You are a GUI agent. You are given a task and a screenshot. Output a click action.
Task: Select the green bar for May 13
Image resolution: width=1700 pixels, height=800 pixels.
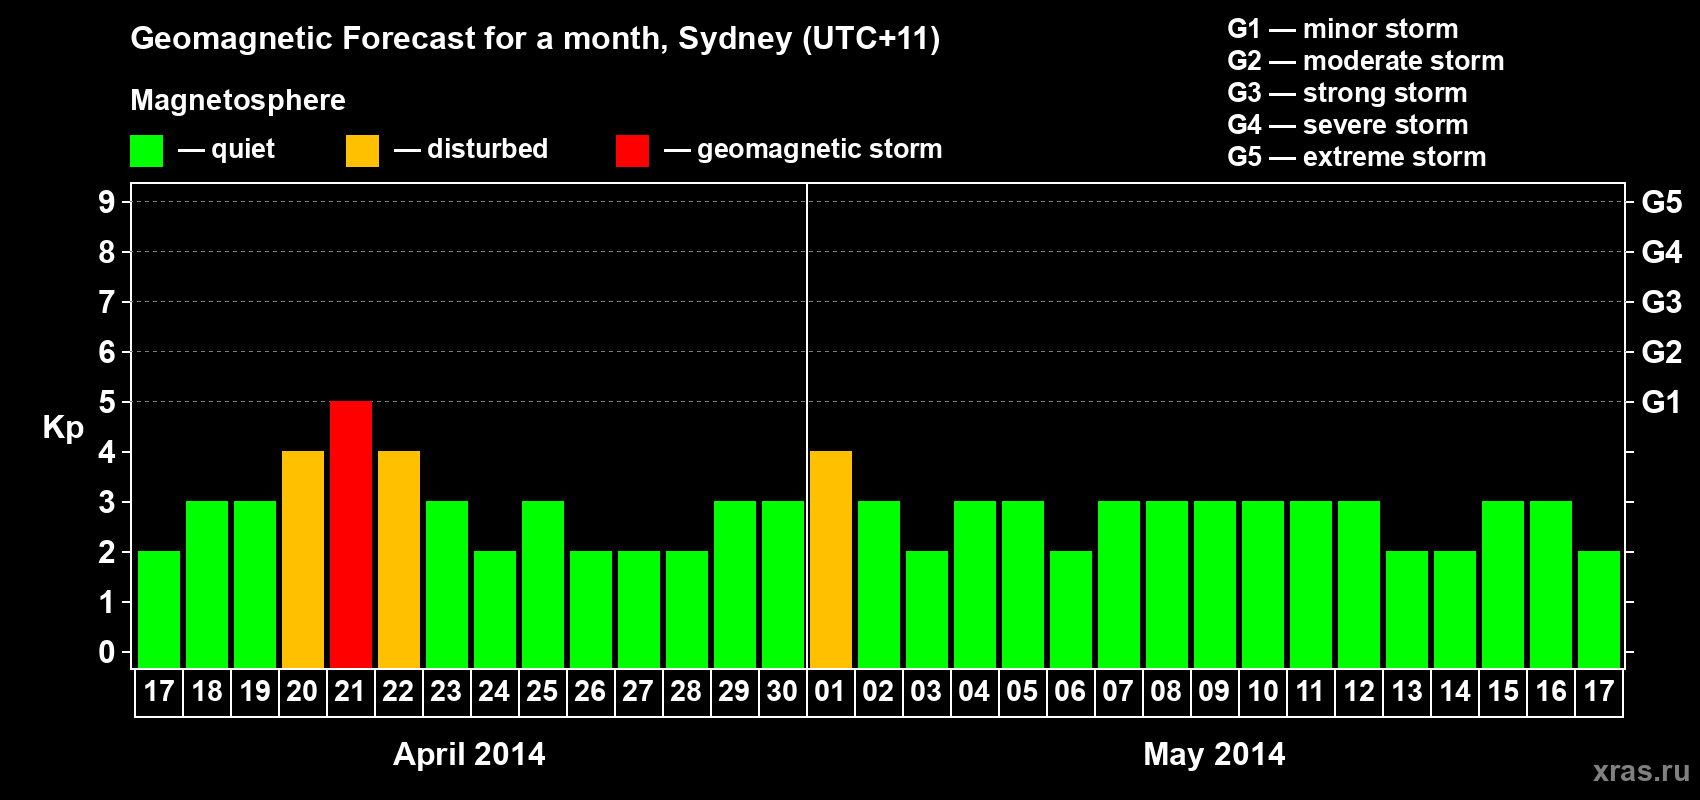click(x=1407, y=610)
